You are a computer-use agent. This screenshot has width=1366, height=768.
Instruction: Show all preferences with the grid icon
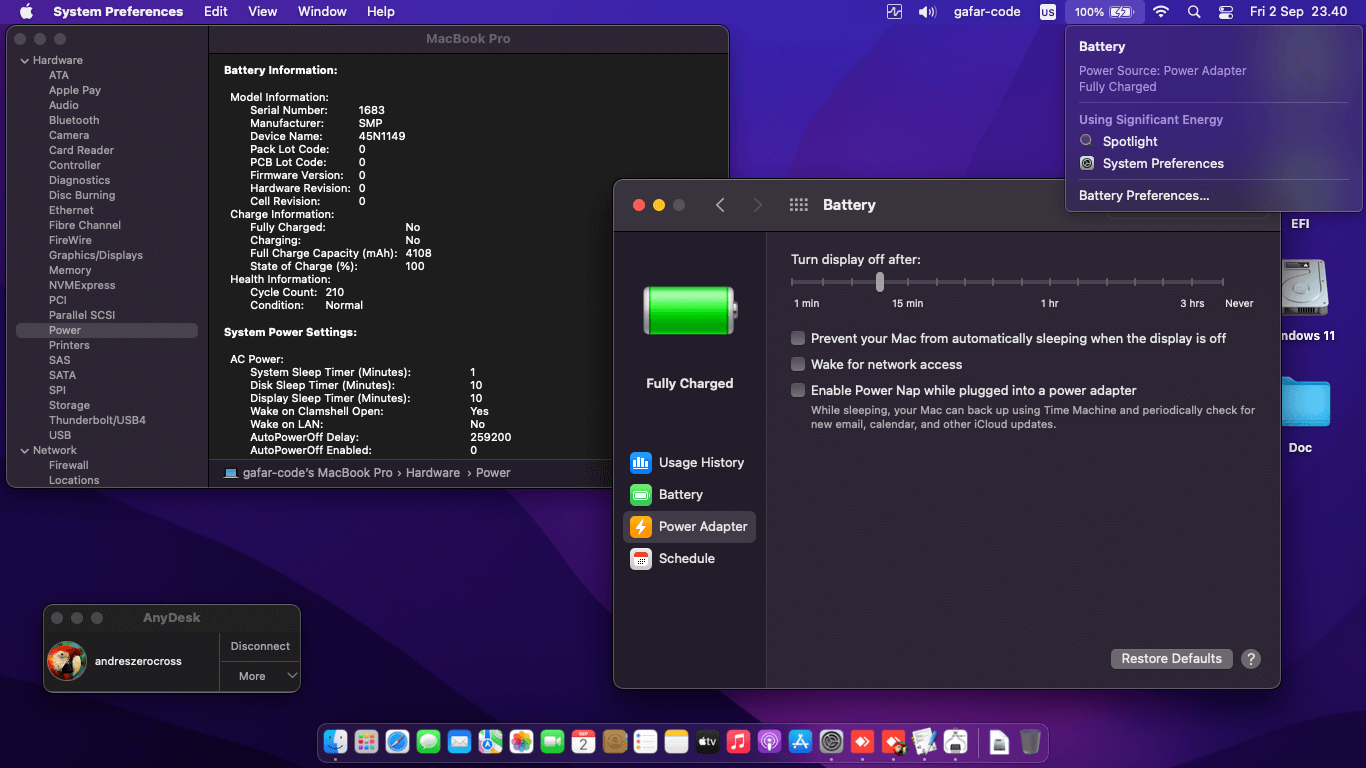798,205
